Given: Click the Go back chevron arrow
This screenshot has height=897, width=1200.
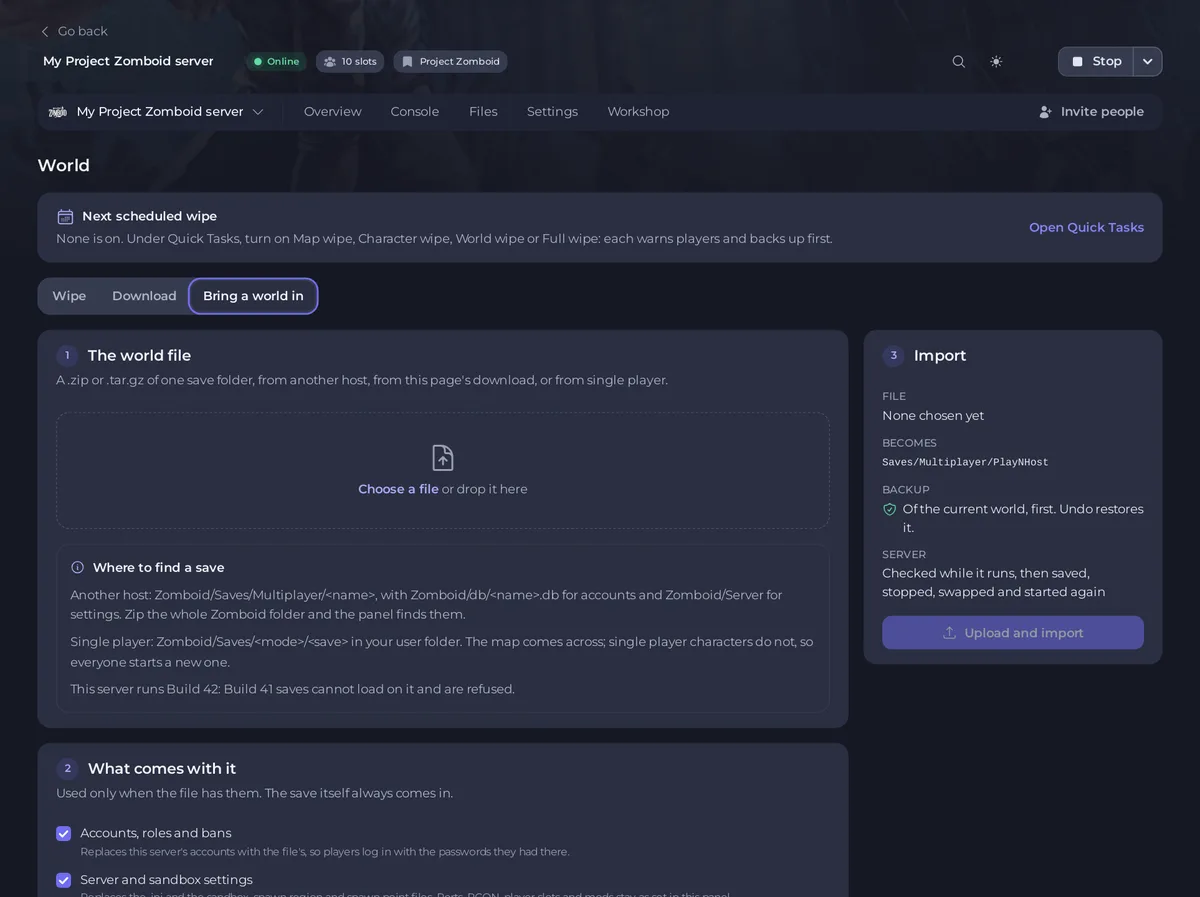Looking at the screenshot, I should (45, 31).
